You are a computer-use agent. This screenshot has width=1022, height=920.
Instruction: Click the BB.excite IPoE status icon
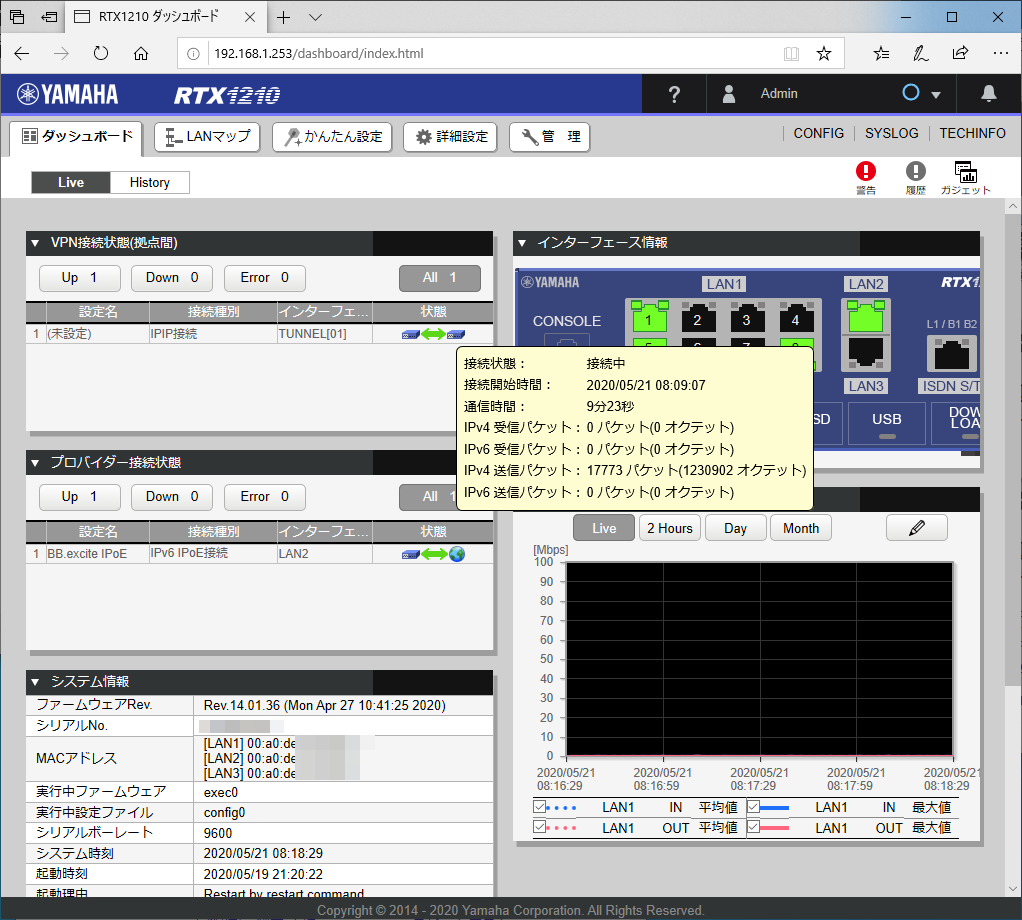click(433, 554)
